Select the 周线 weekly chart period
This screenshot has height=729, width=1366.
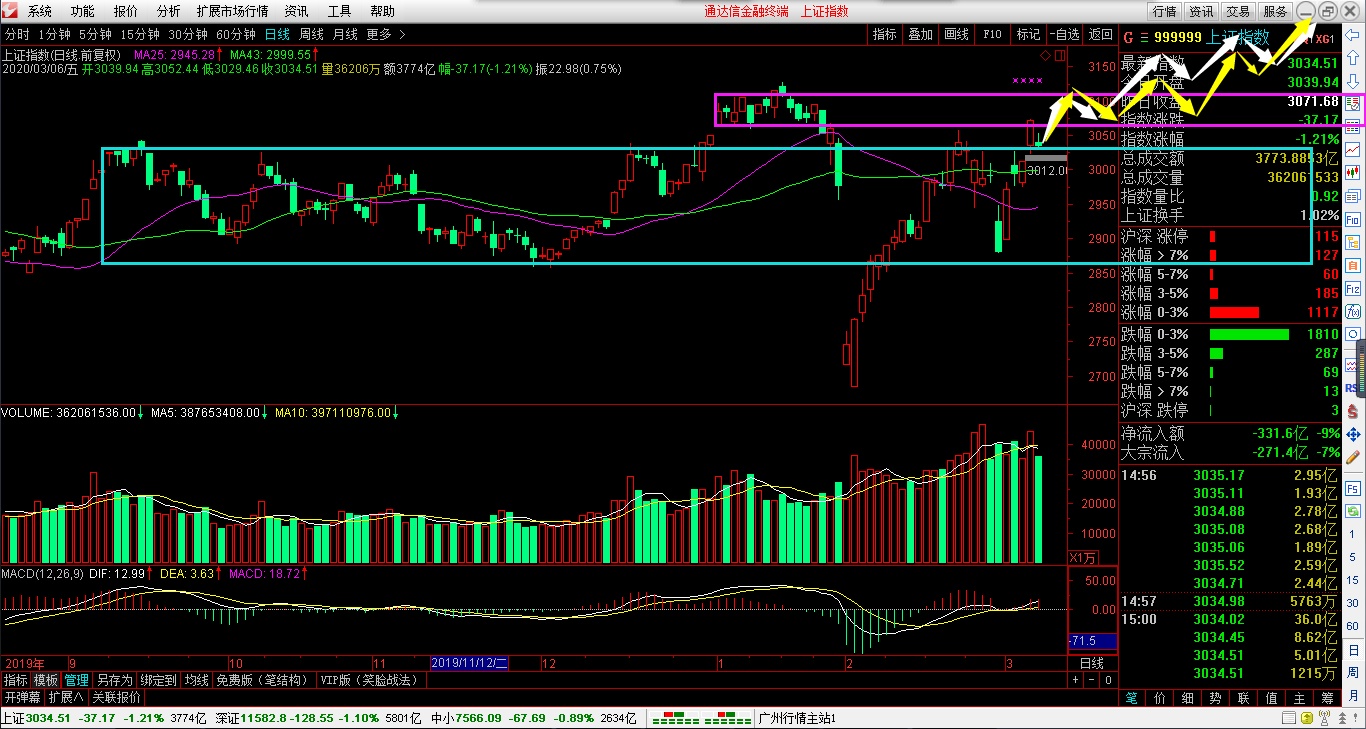click(x=311, y=34)
